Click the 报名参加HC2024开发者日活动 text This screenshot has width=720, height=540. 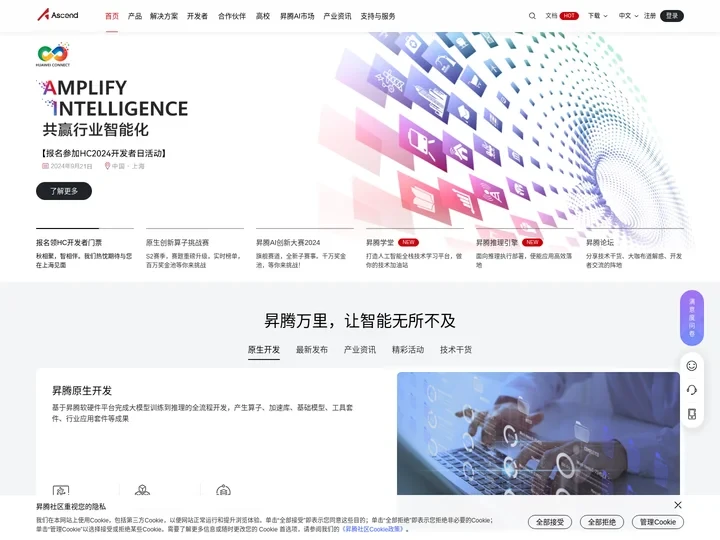(x=103, y=153)
